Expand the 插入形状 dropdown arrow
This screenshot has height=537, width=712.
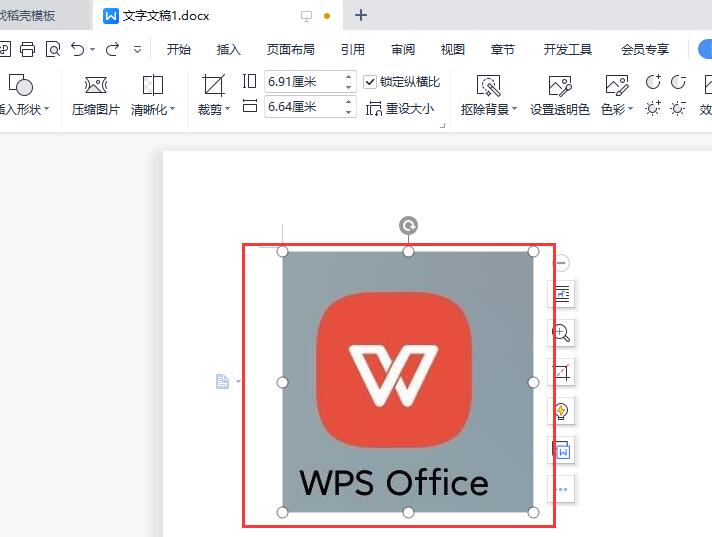tap(46, 109)
